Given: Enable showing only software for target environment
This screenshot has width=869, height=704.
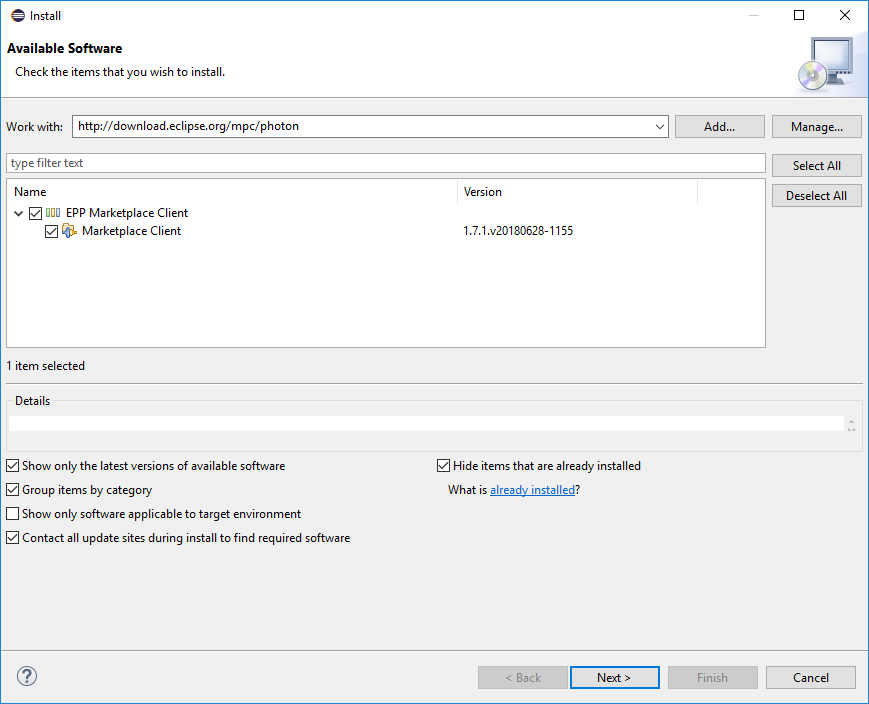Looking at the screenshot, I should coord(12,513).
